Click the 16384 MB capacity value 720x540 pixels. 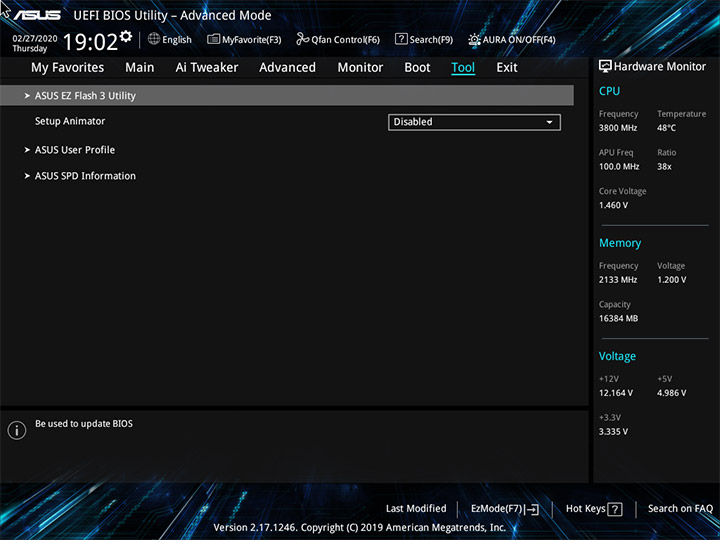click(618, 318)
